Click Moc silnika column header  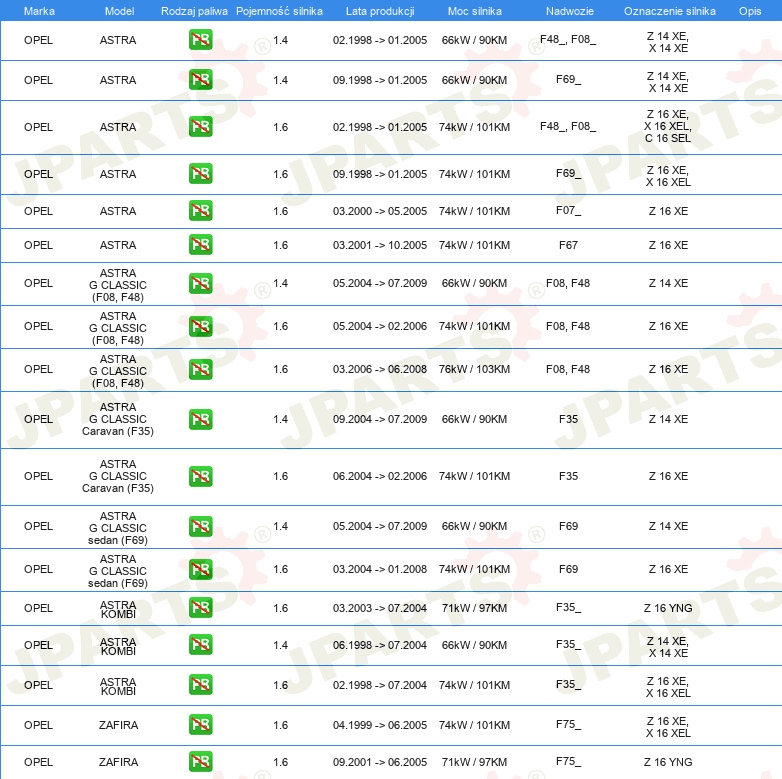pos(474,11)
